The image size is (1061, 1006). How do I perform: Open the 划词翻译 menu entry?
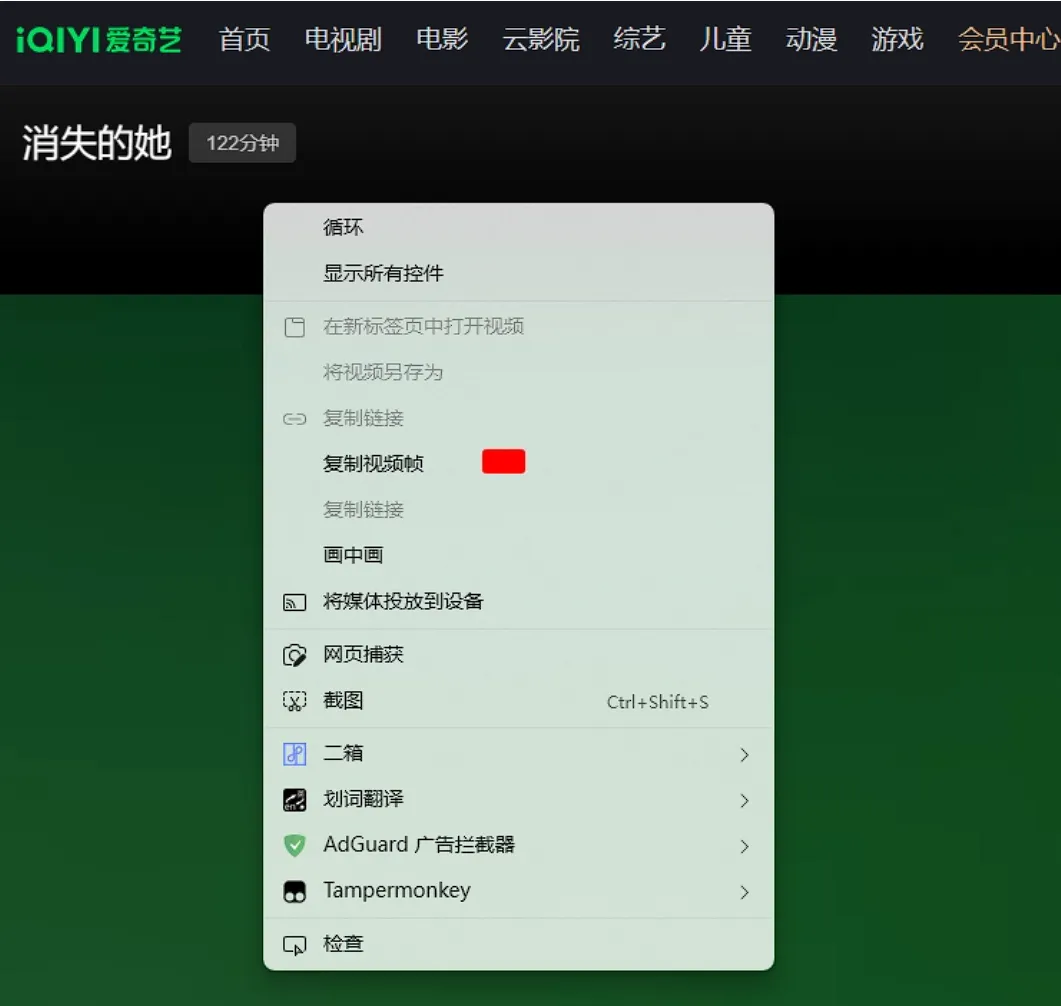[518, 799]
